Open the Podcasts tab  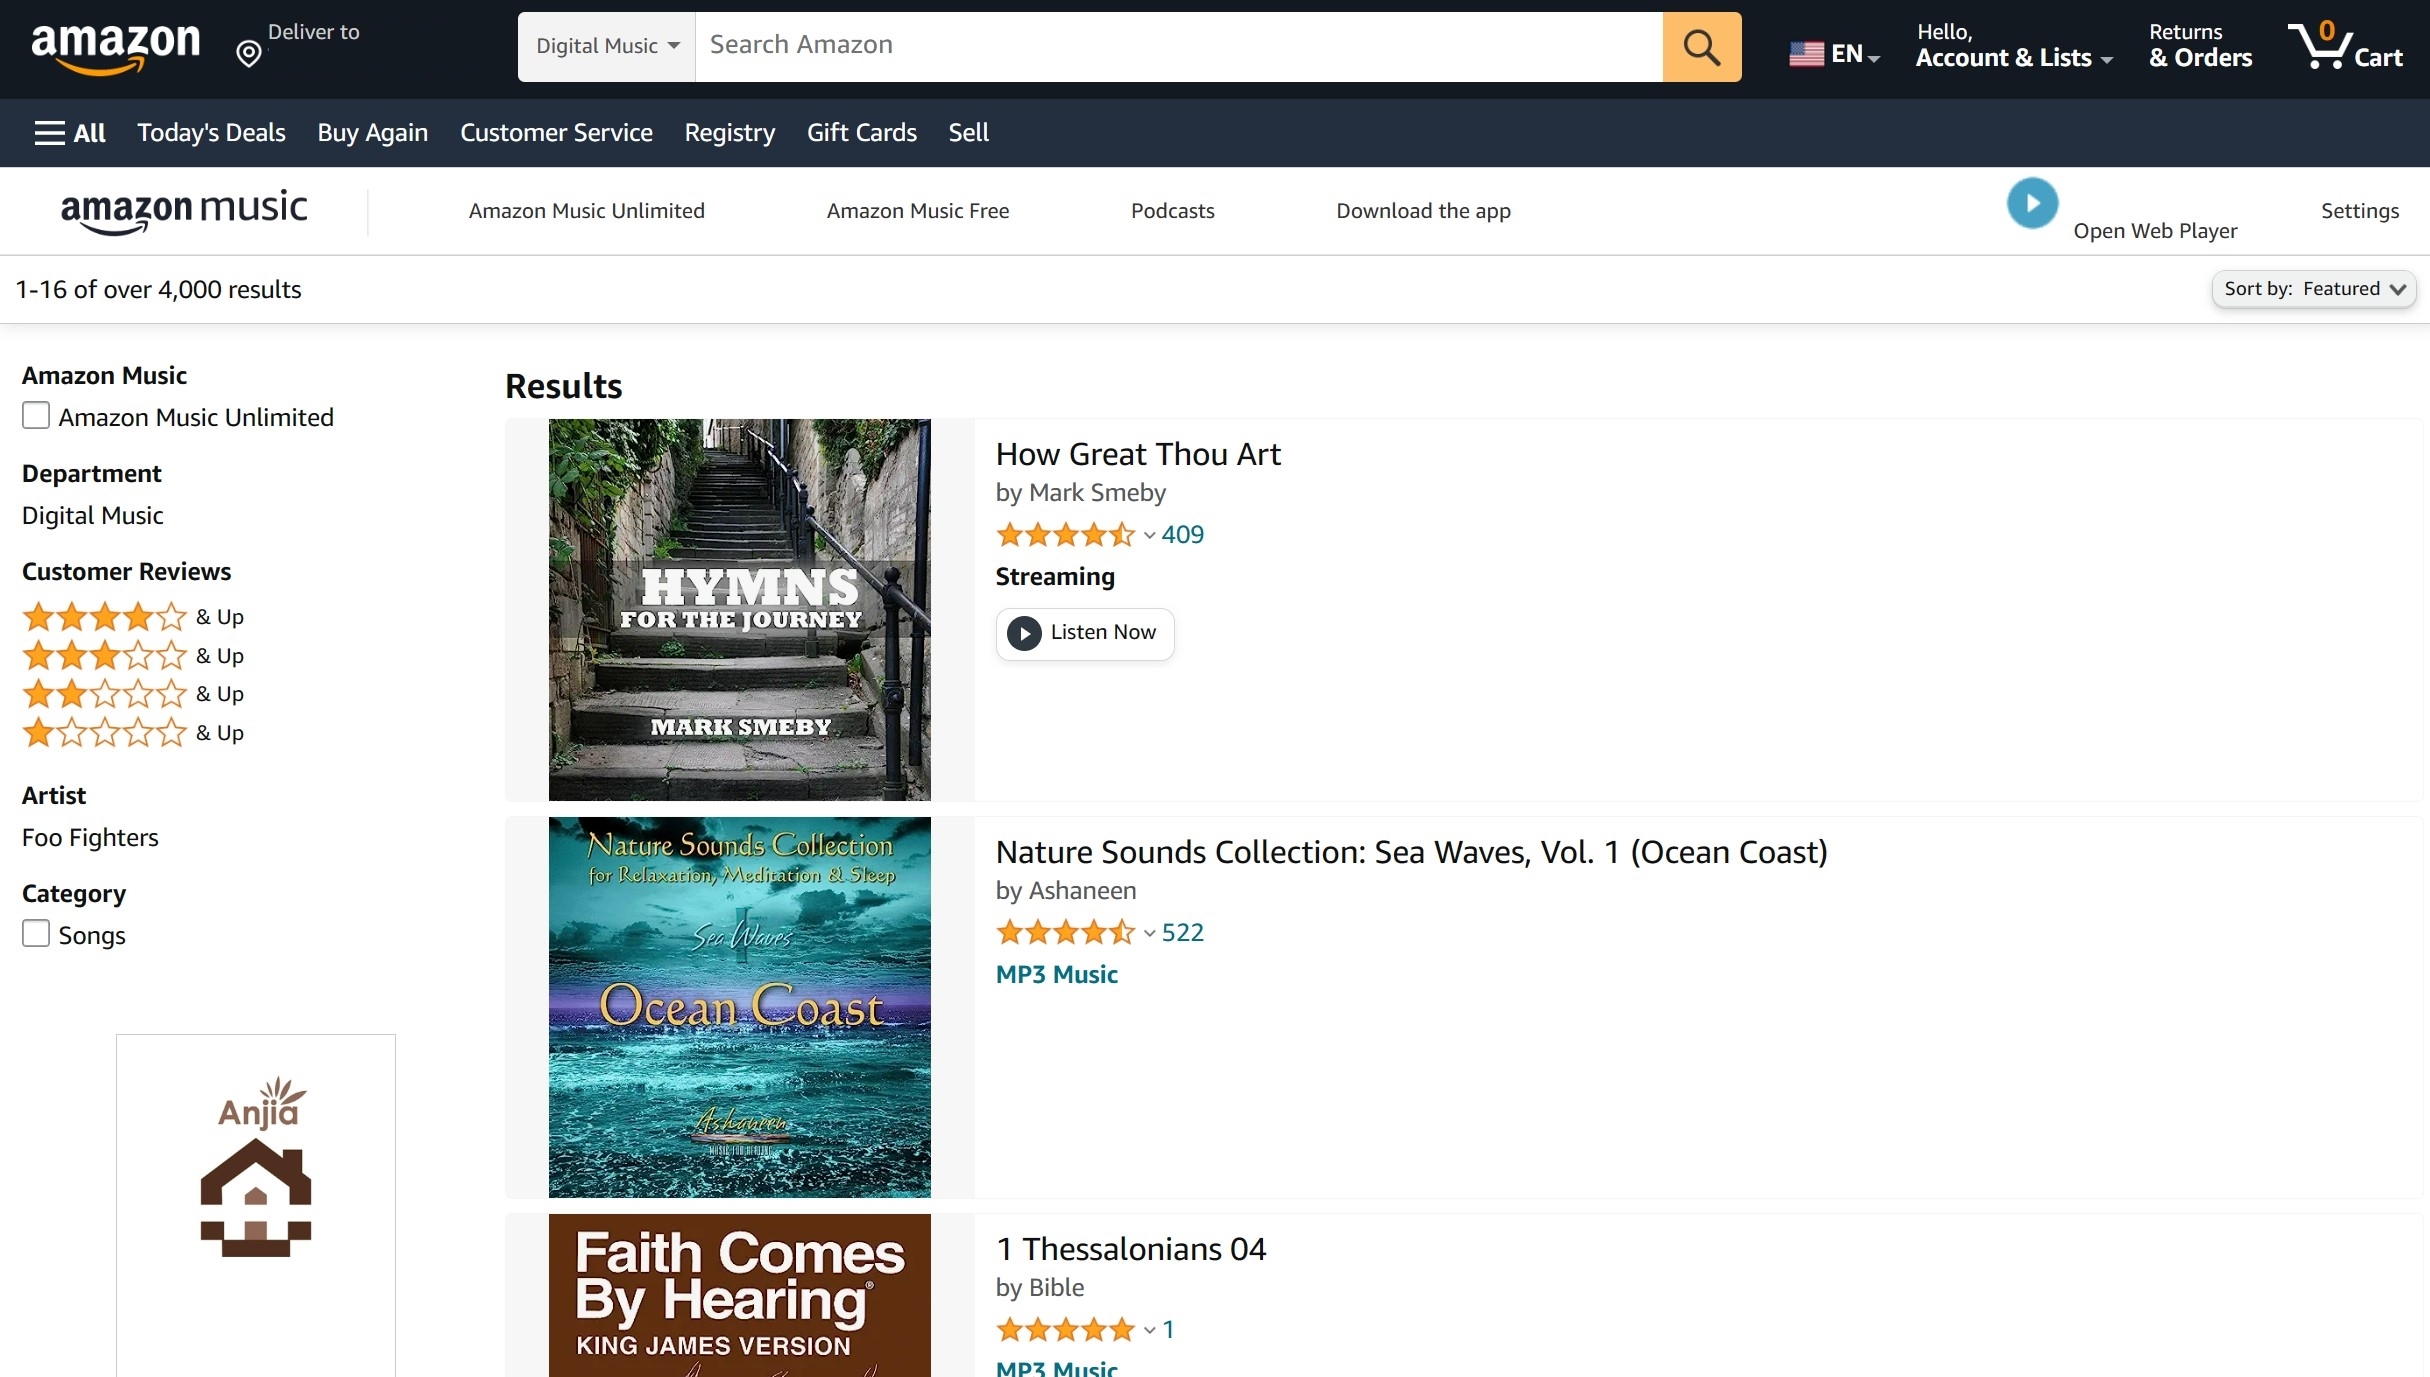click(x=1173, y=209)
